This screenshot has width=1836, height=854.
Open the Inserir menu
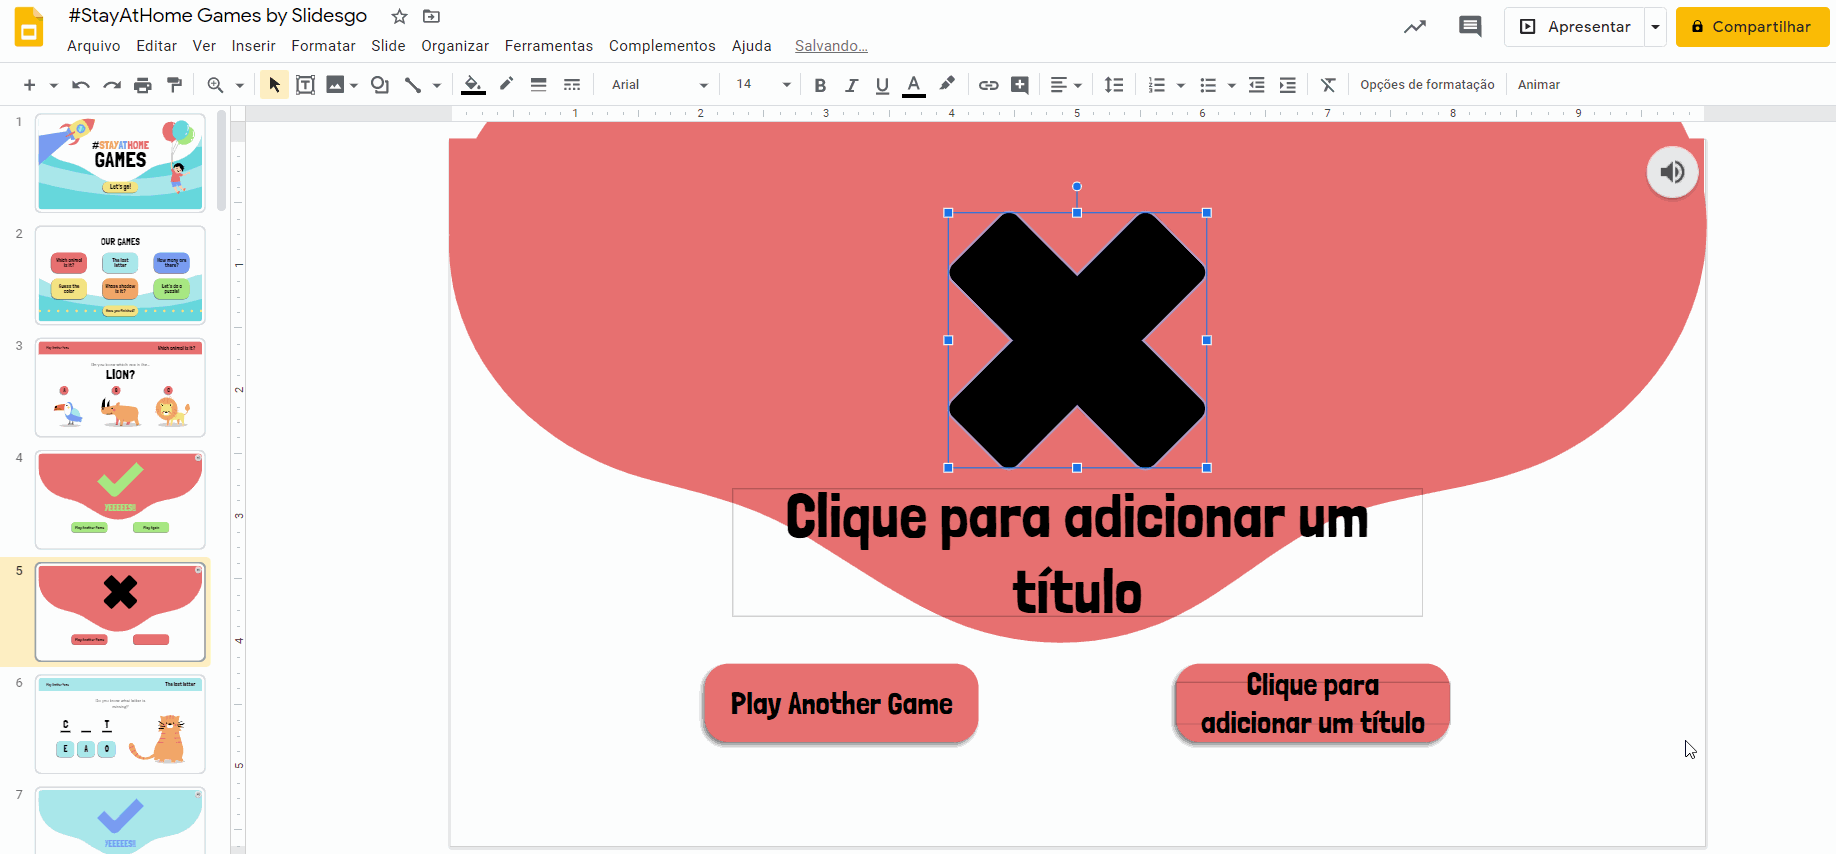tap(253, 46)
